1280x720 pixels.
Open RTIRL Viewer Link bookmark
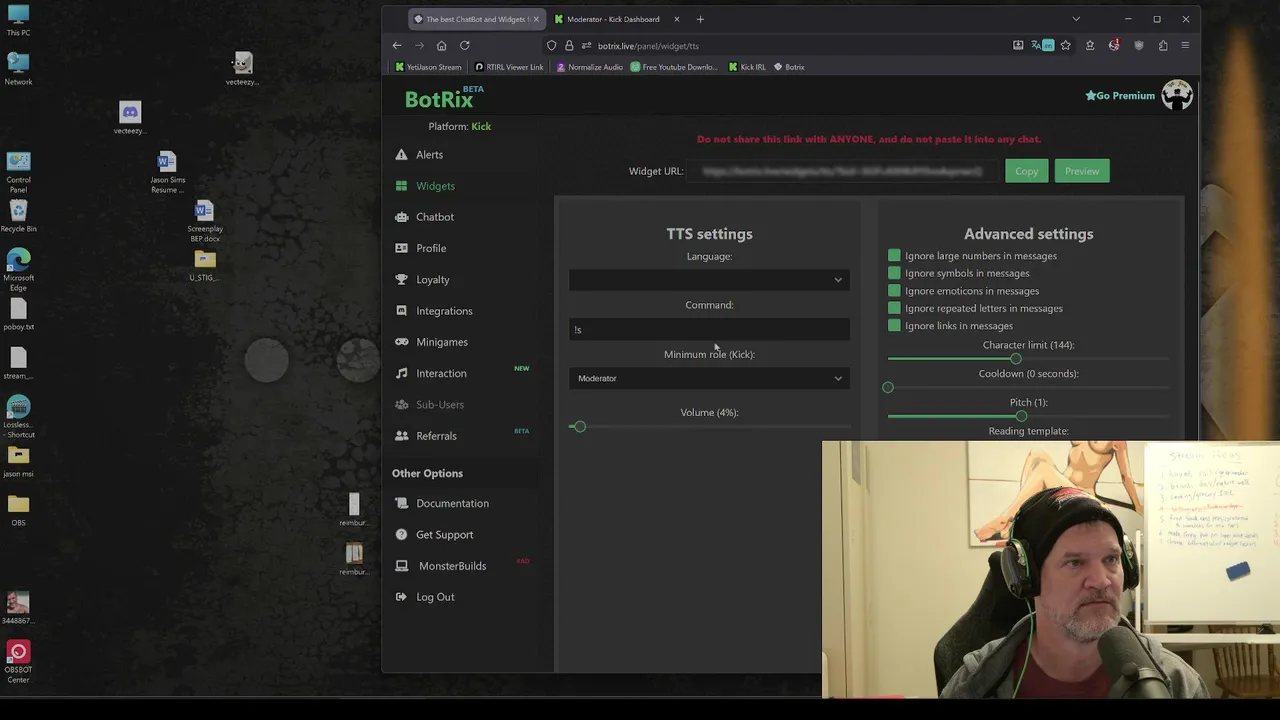[509, 67]
